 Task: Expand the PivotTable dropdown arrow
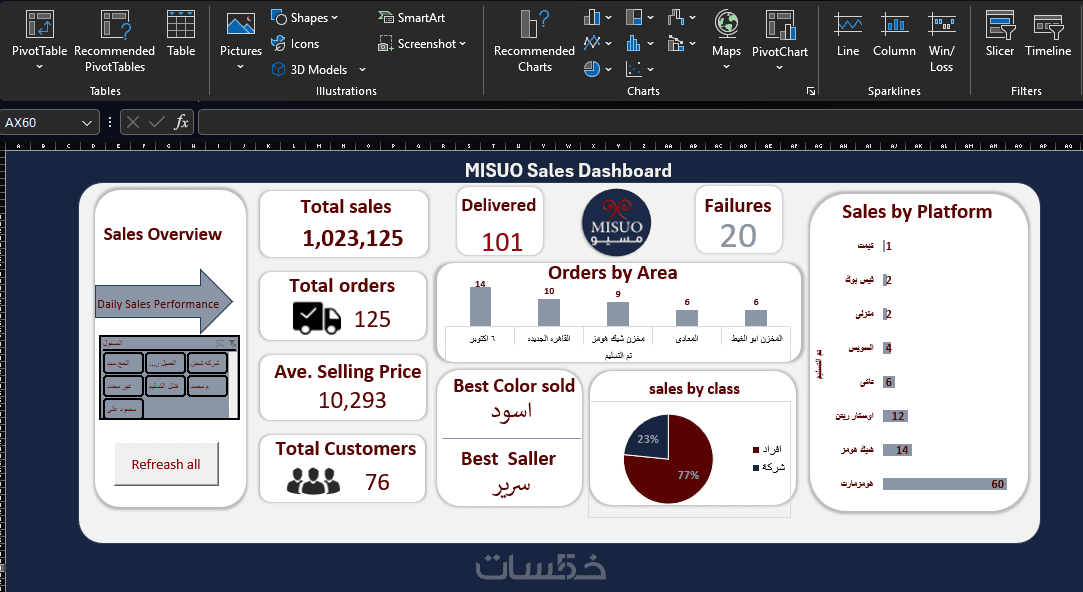click(x=39, y=67)
